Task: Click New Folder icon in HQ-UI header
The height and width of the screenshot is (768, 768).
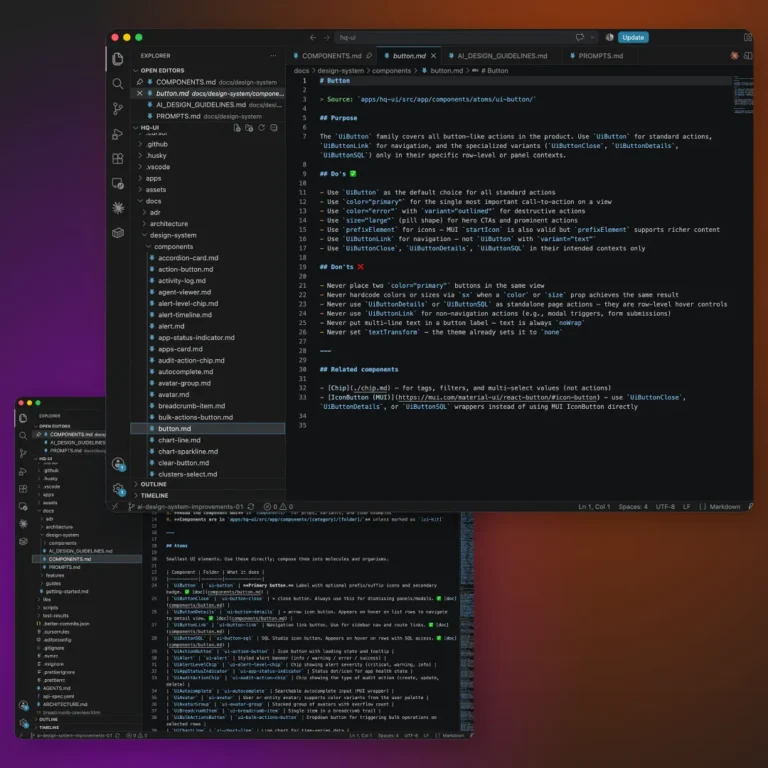Action: (249, 128)
